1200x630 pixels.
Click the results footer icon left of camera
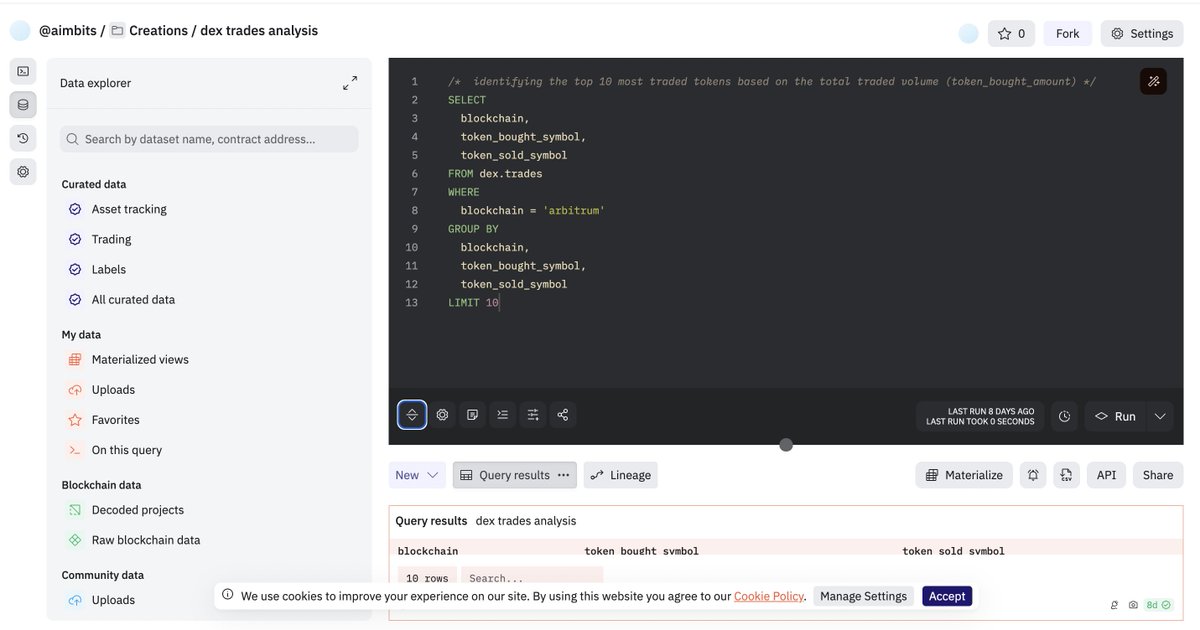(1115, 605)
